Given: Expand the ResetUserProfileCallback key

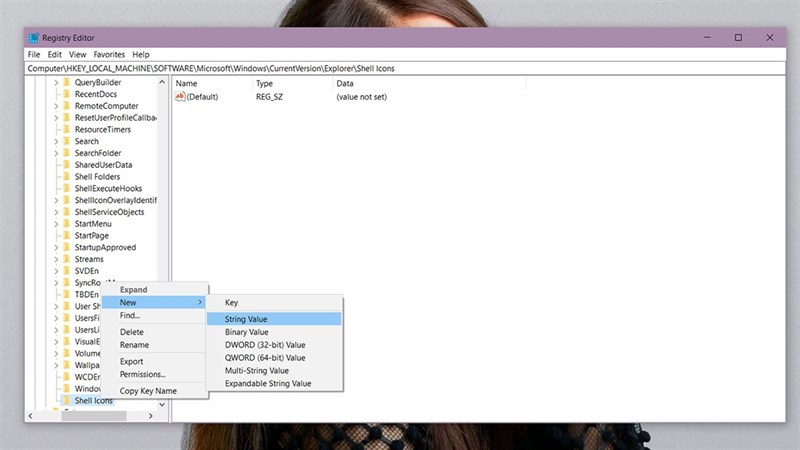Looking at the screenshot, I should click(x=56, y=118).
